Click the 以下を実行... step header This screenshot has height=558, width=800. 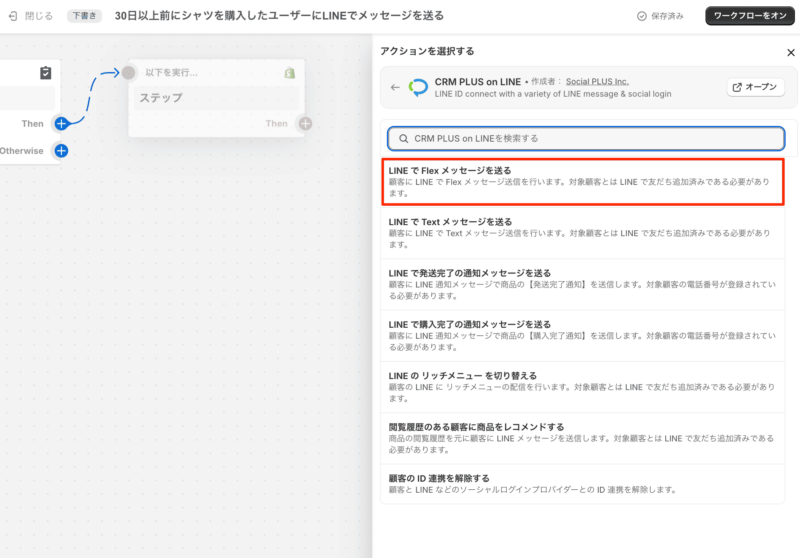[171, 73]
